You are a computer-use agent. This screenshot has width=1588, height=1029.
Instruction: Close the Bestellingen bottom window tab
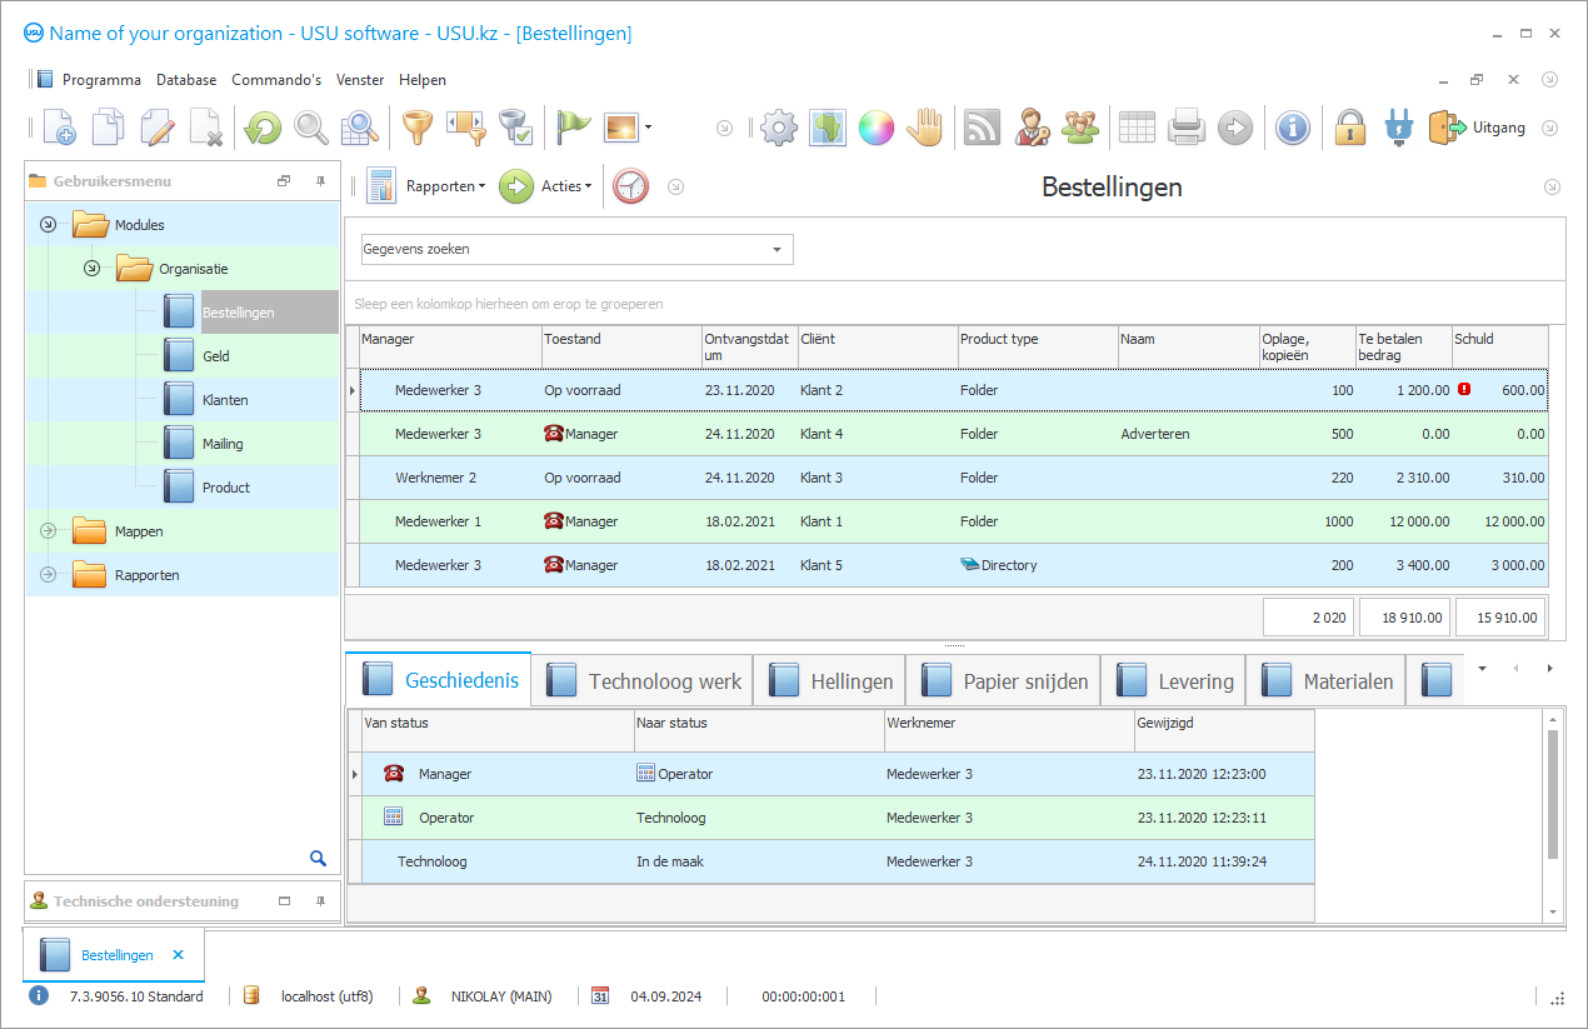pos(178,955)
